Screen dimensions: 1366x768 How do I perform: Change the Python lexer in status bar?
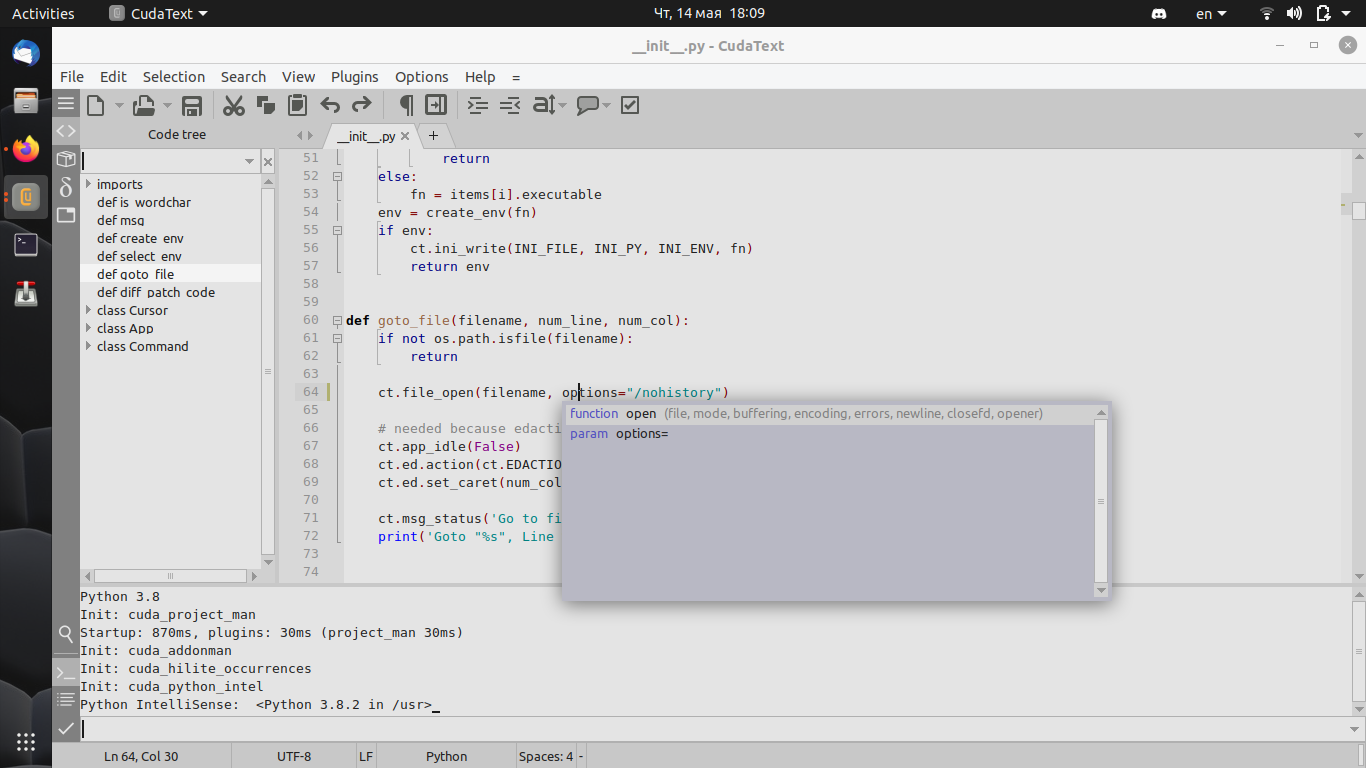pyautogui.click(x=446, y=756)
